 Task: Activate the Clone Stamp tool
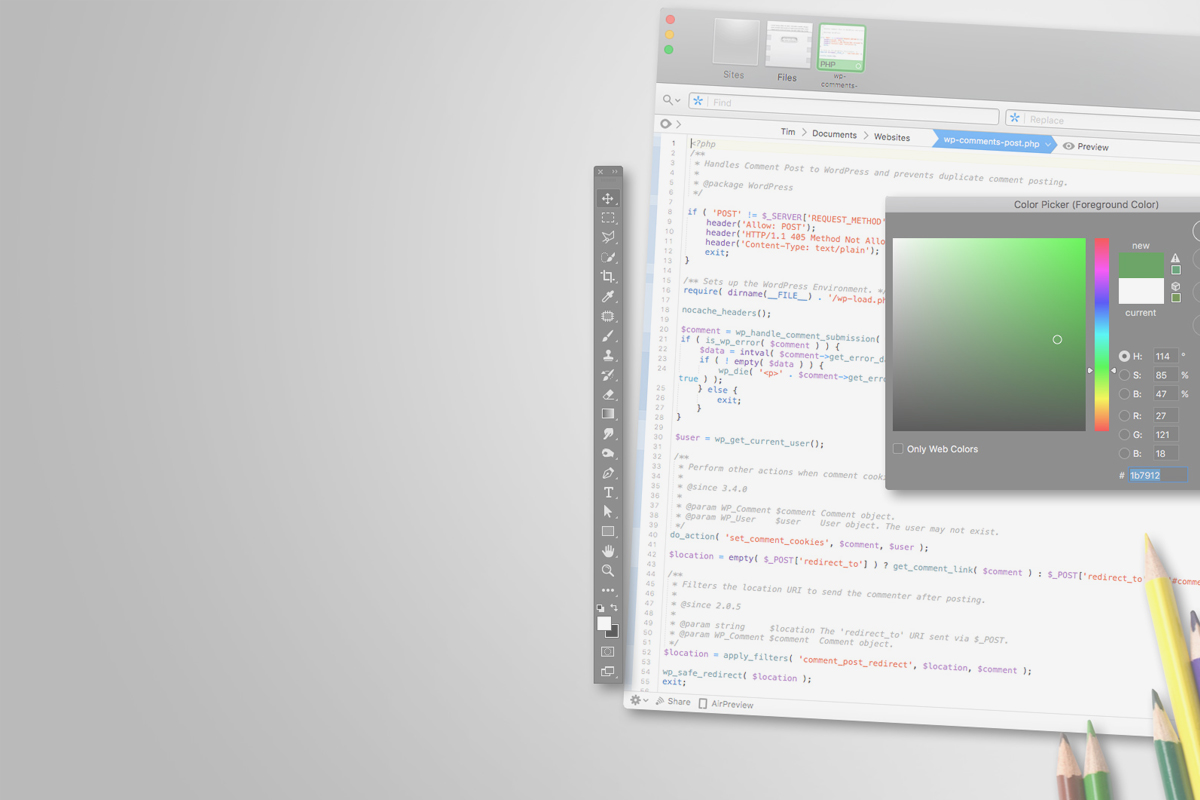(608, 356)
